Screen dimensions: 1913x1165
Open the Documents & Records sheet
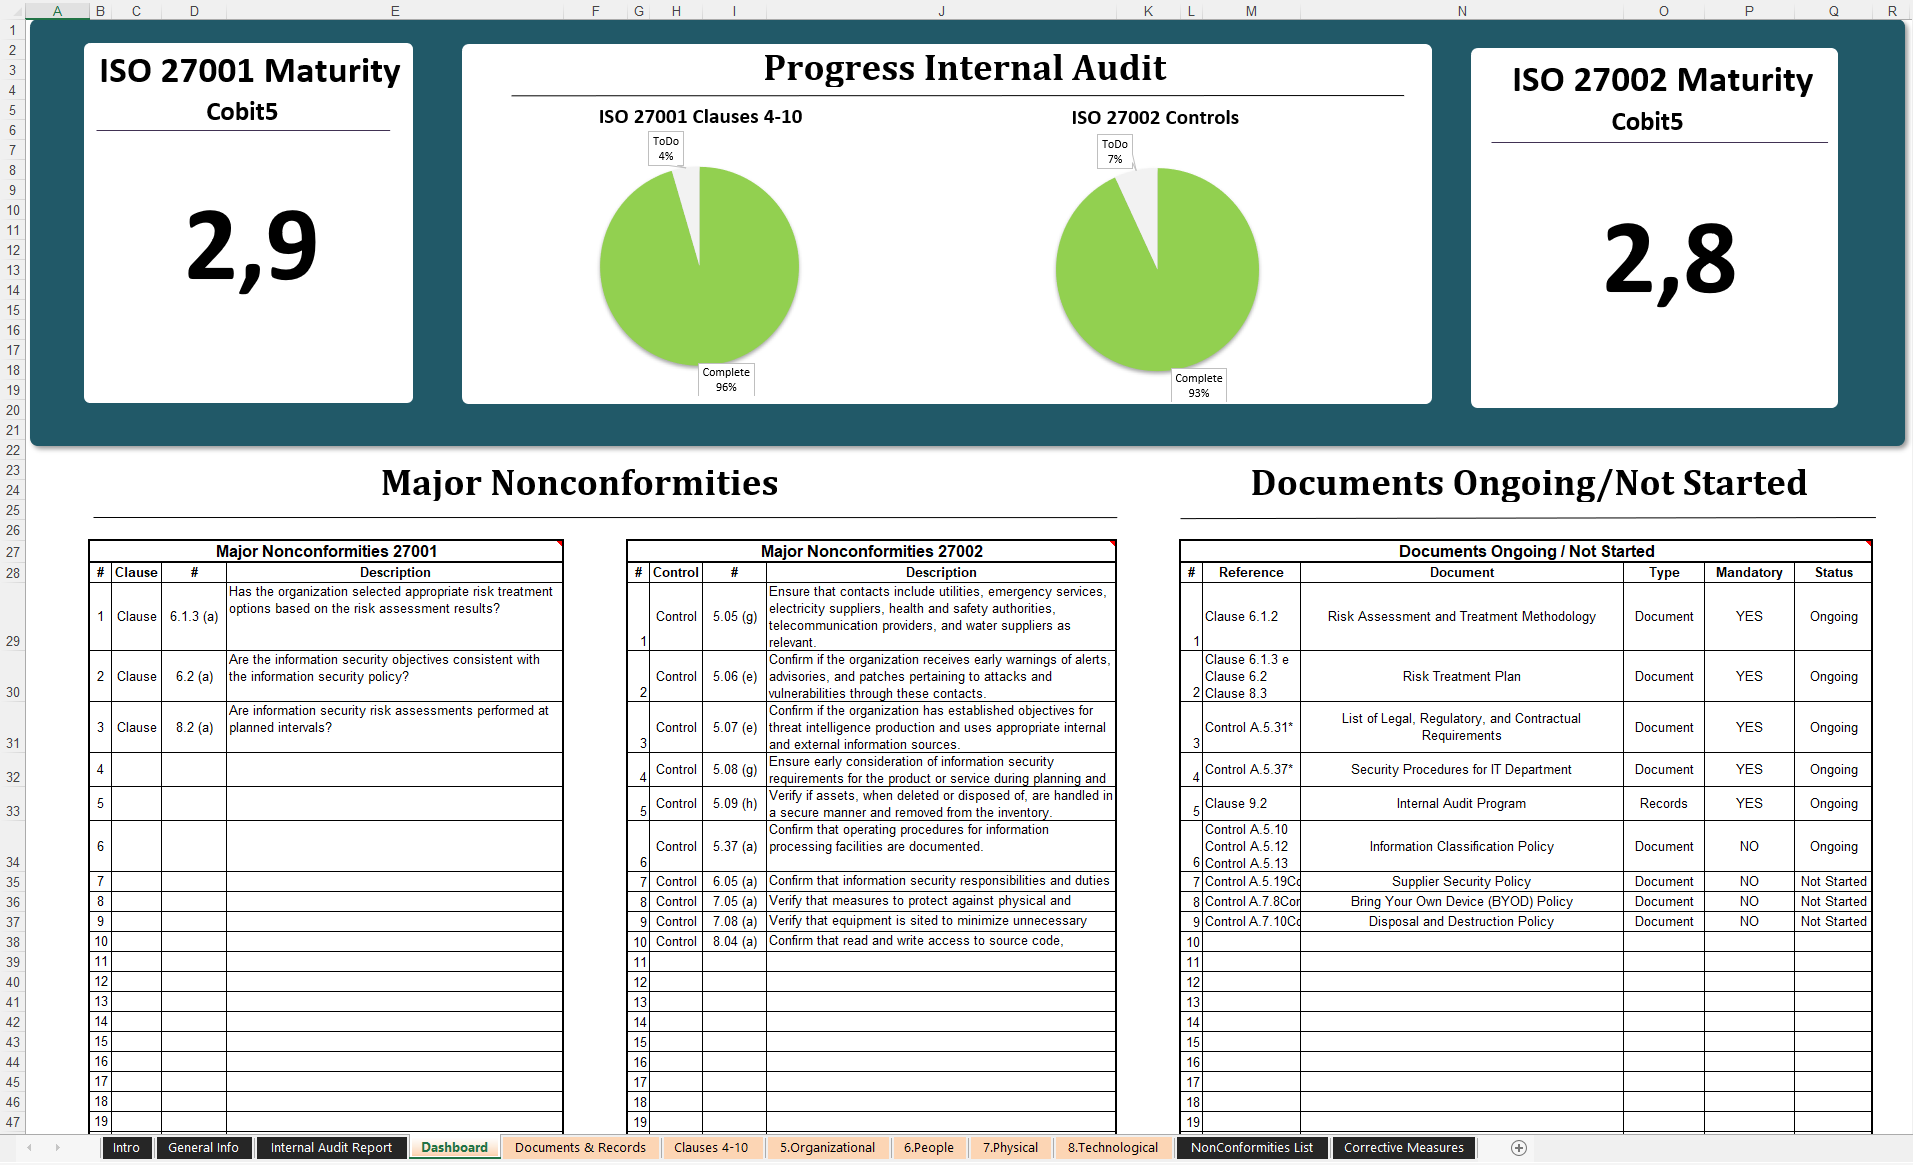click(x=580, y=1147)
